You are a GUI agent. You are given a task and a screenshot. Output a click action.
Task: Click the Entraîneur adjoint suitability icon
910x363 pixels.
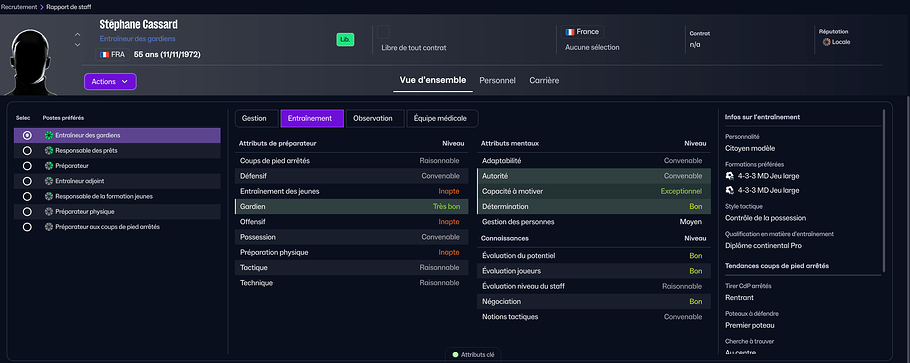tap(49, 181)
